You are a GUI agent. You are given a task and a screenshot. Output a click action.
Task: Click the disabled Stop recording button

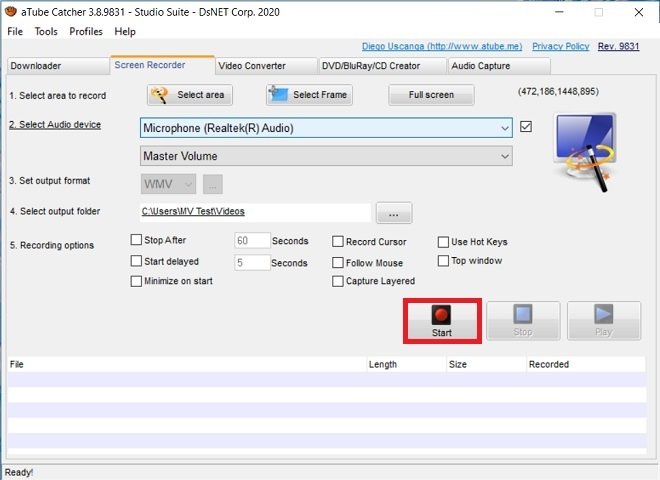coord(523,321)
